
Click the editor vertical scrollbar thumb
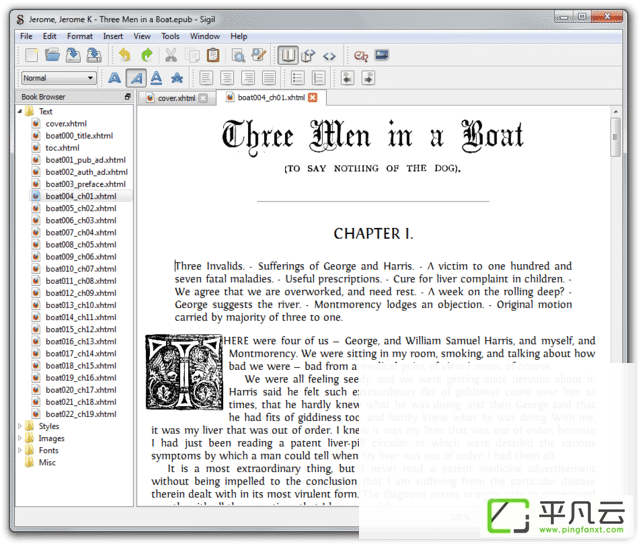pyautogui.click(x=615, y=137)
